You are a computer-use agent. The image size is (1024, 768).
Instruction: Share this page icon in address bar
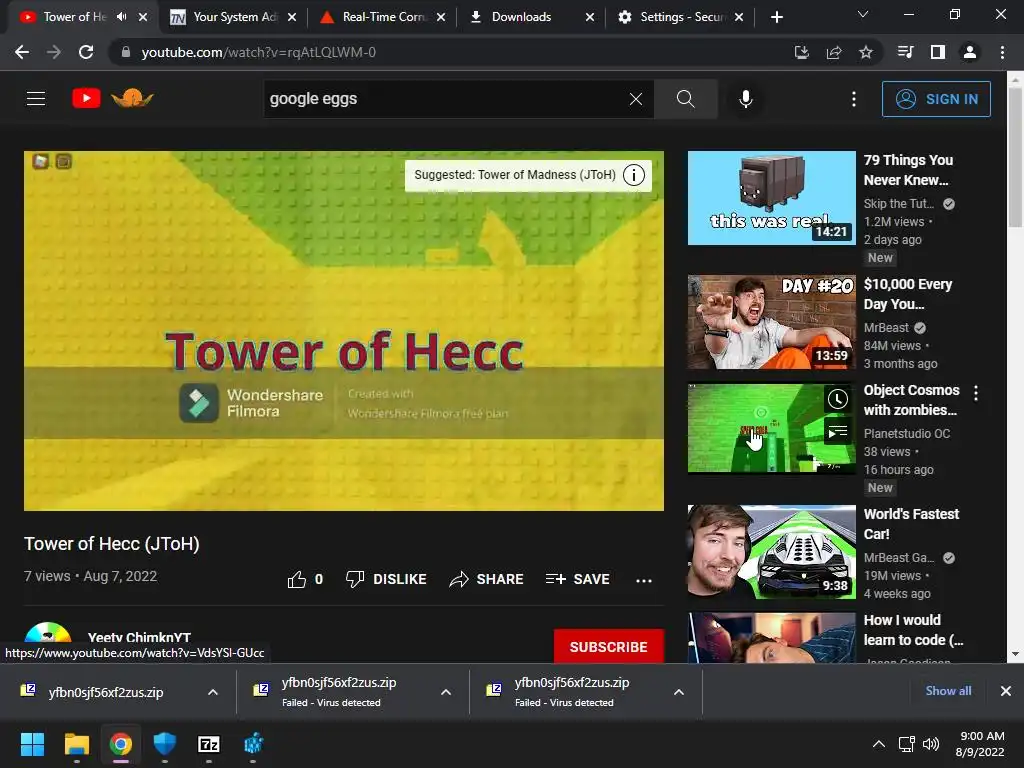(x=834, y=52)
